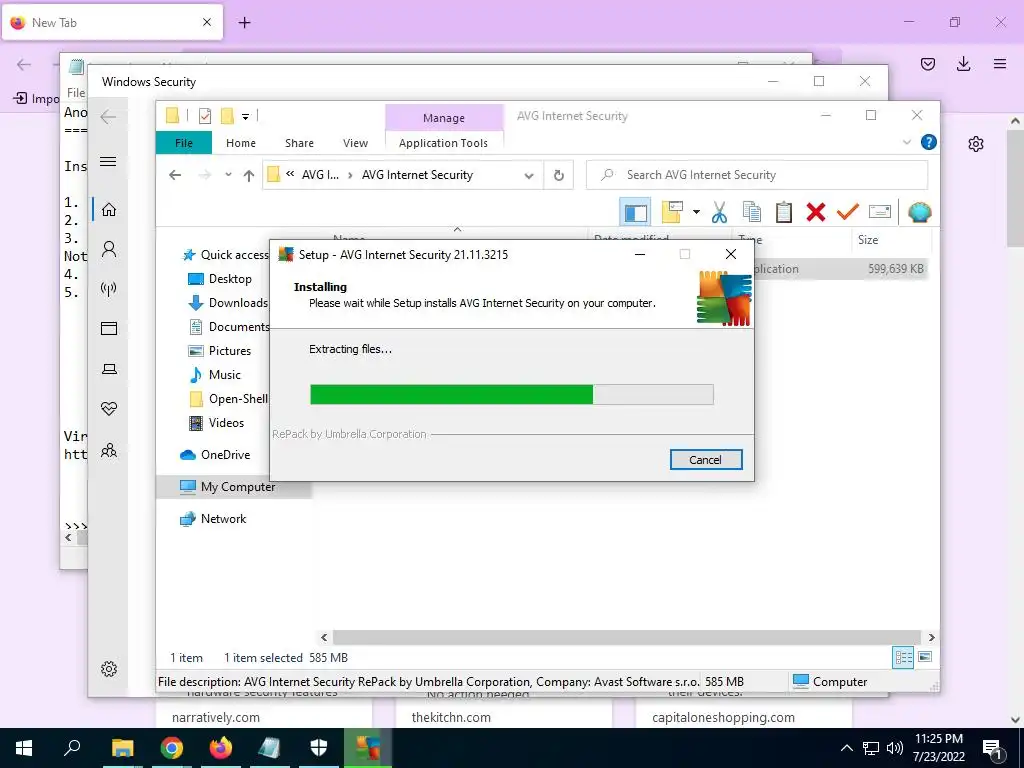The image size is (1024, 768).
Task: Open Firefox Downloads arrow icon
Action: pyautogui.click(x=963, y=64)
